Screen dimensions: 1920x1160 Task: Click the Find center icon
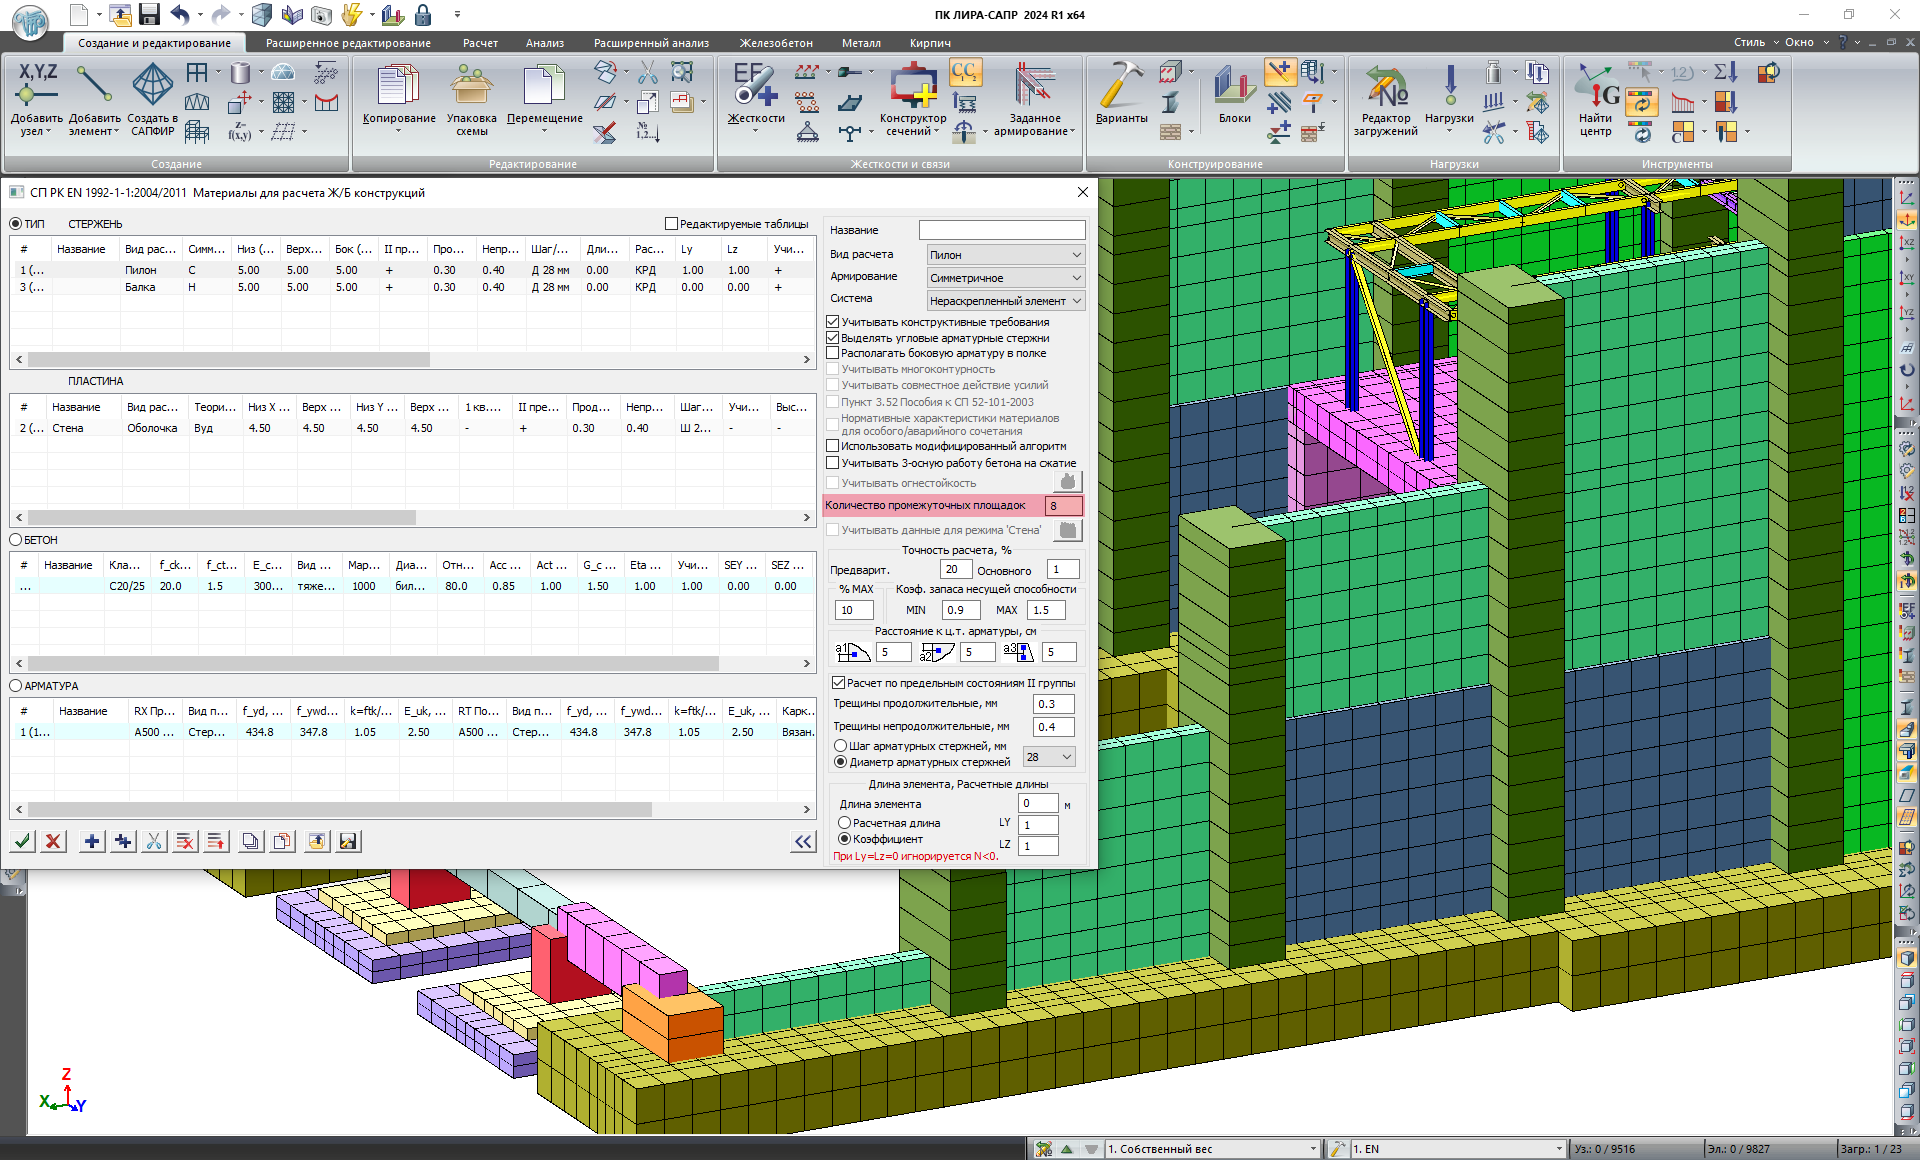tap(1596, 90)
